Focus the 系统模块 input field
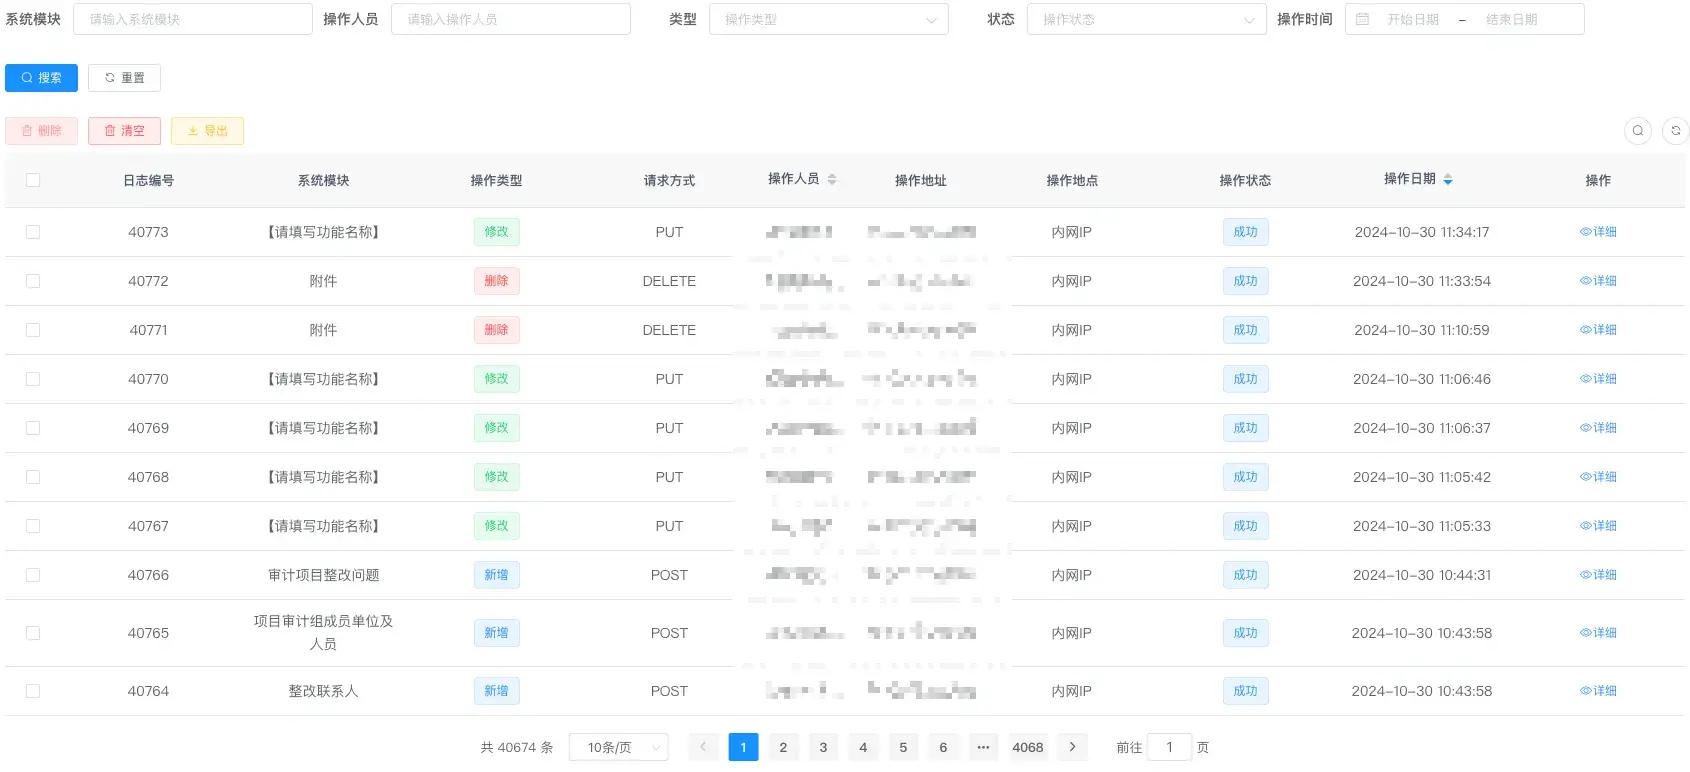Image resolution: width=1690 pixels, height=772 pixels. (x=192, y=19)
